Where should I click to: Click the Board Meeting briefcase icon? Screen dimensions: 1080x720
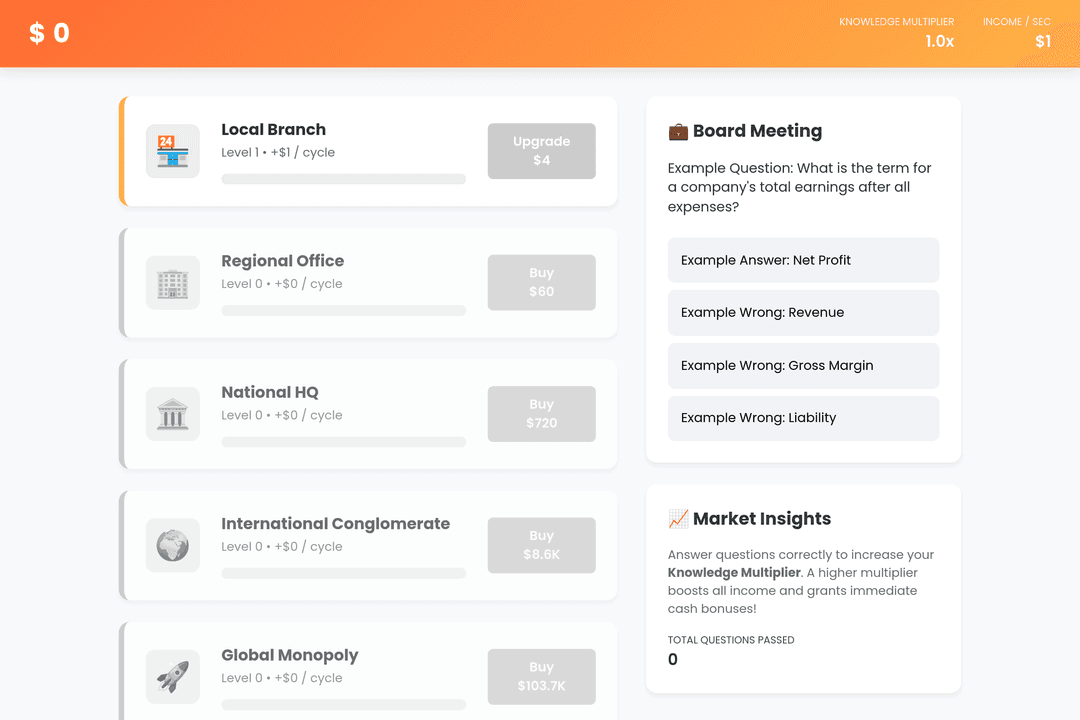[678, 131]
